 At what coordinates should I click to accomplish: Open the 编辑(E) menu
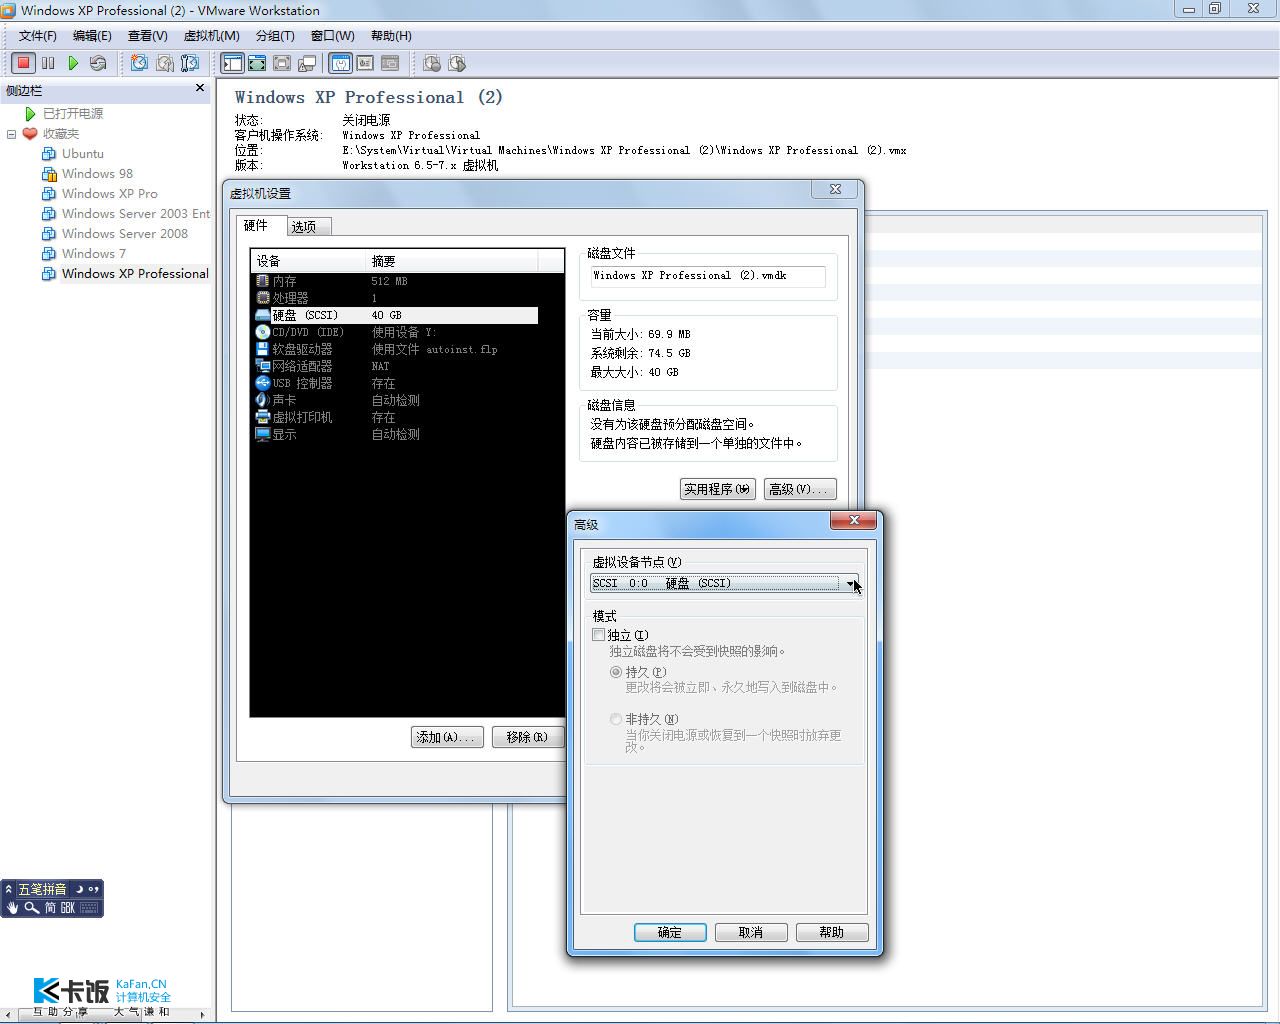pos(92,36)
